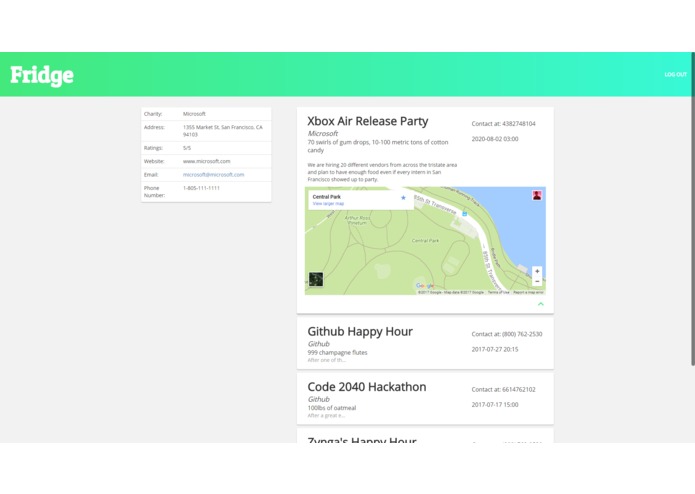This screenshot has width=695, height=494.
Task: Click the transit marker on 85th St Transverse
Action: pos(465,214)
